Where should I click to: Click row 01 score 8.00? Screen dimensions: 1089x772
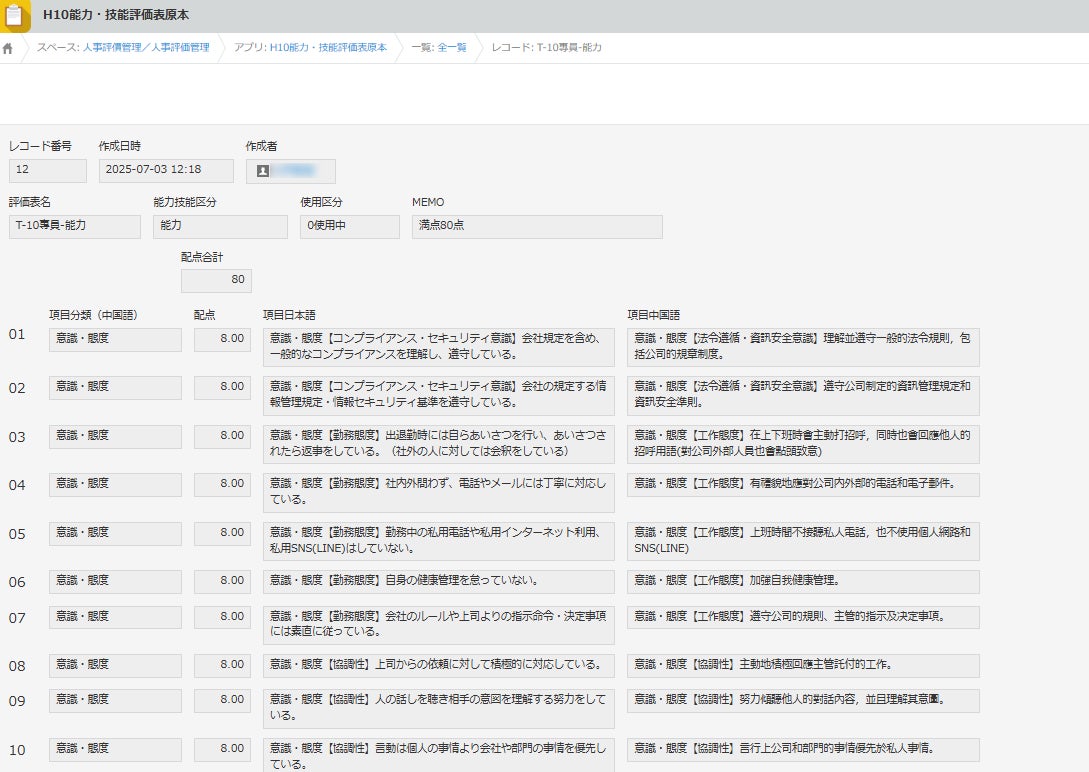(x=222, y=340)
